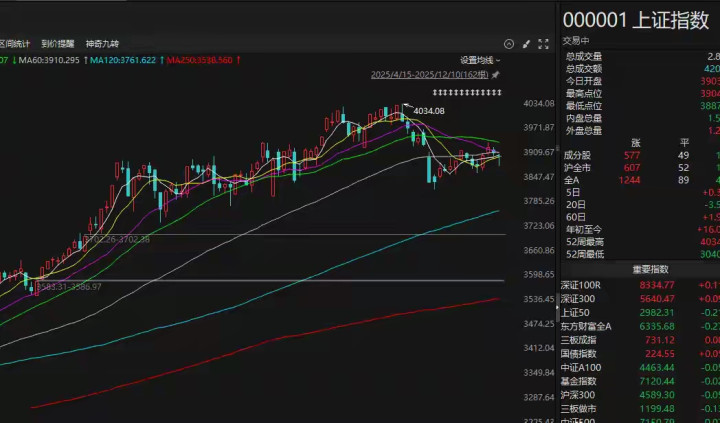This screenshot has height=423, width=720.
Task: Click the 3723.06 price axis label
Action: point(539,226)
